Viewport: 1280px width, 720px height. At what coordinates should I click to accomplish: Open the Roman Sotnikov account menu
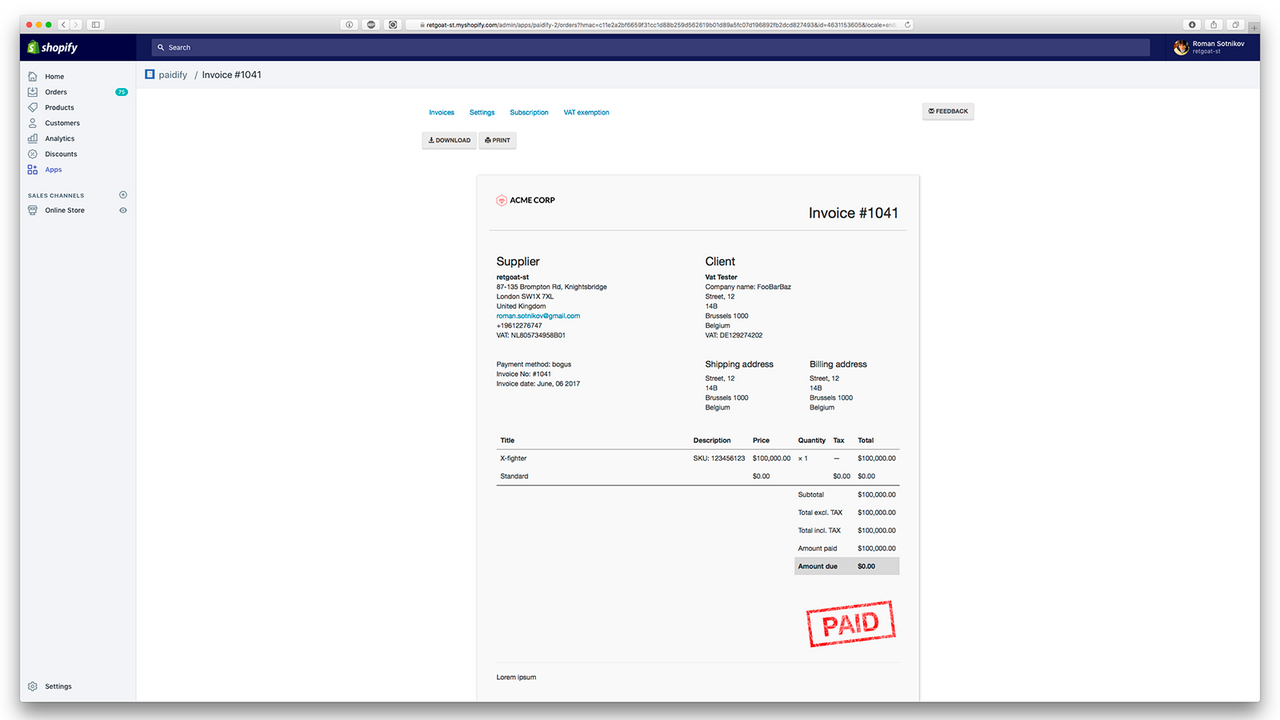1210,47
